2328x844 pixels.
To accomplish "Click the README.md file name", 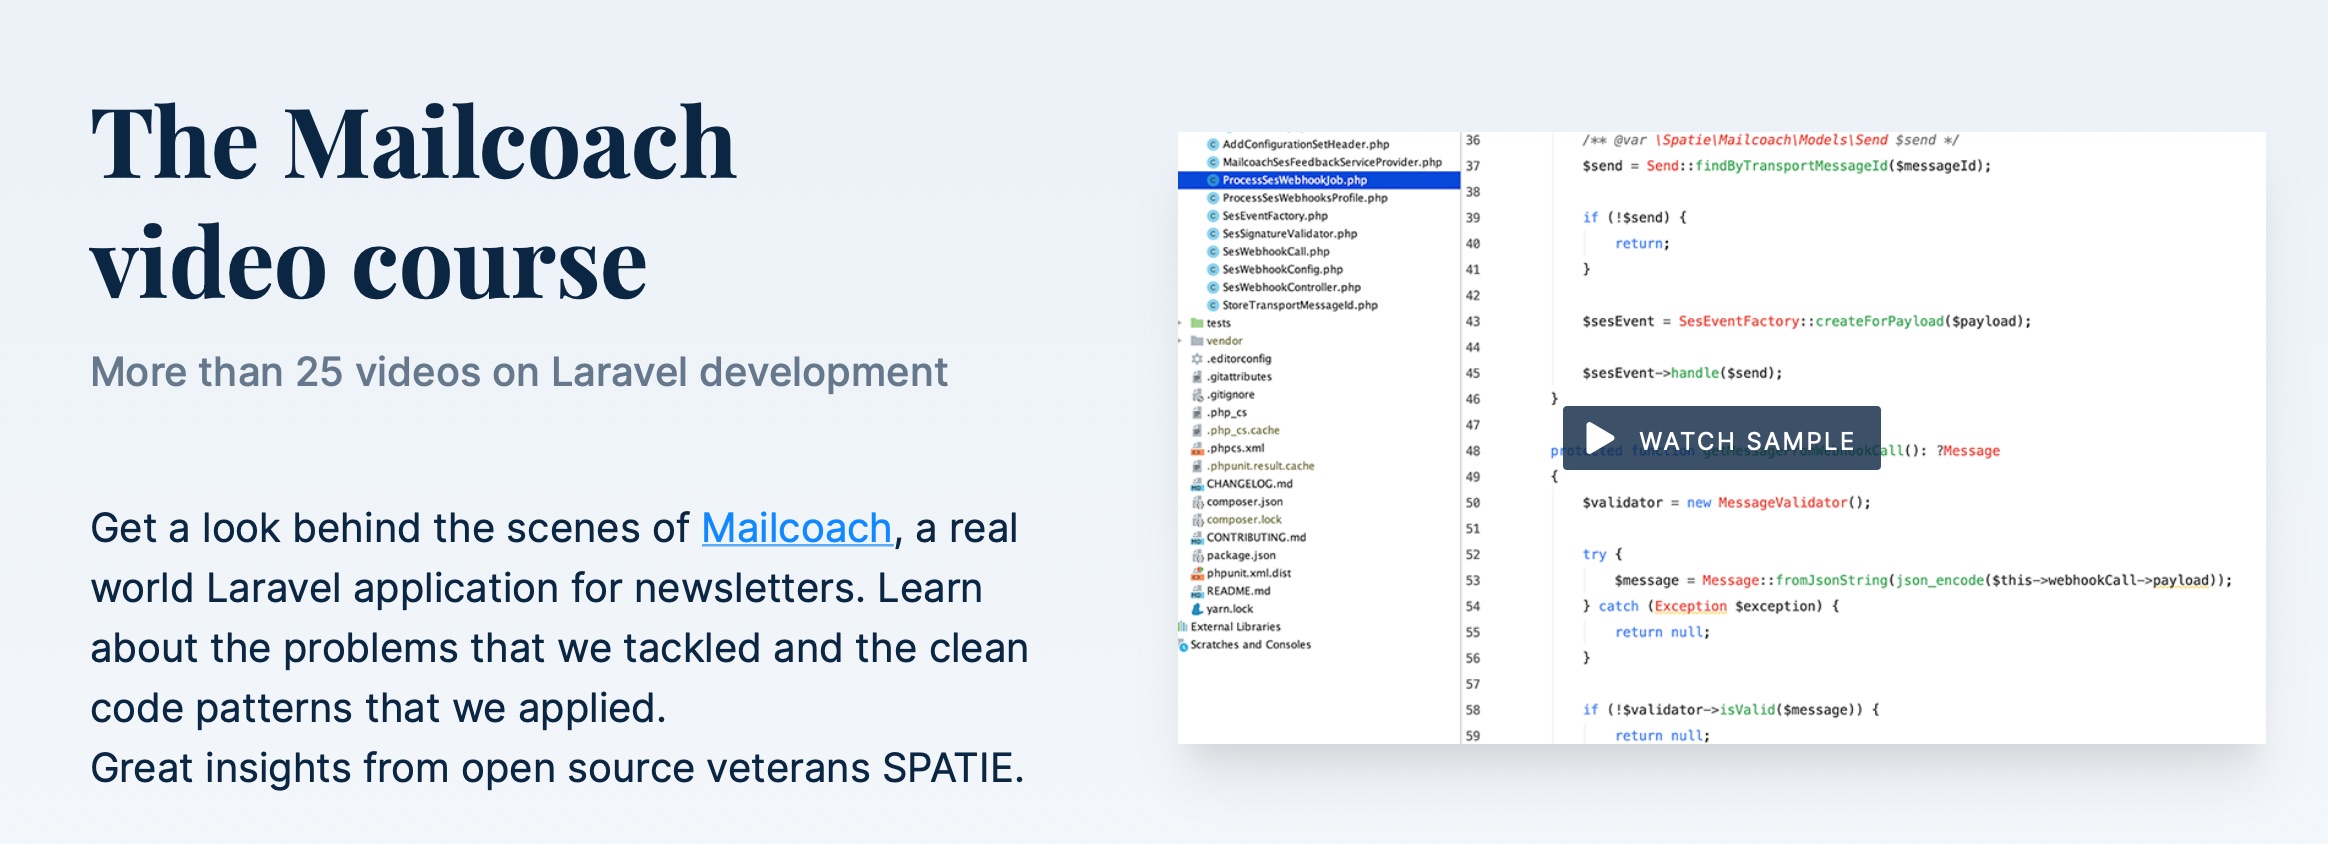I will click(1238, 591).
